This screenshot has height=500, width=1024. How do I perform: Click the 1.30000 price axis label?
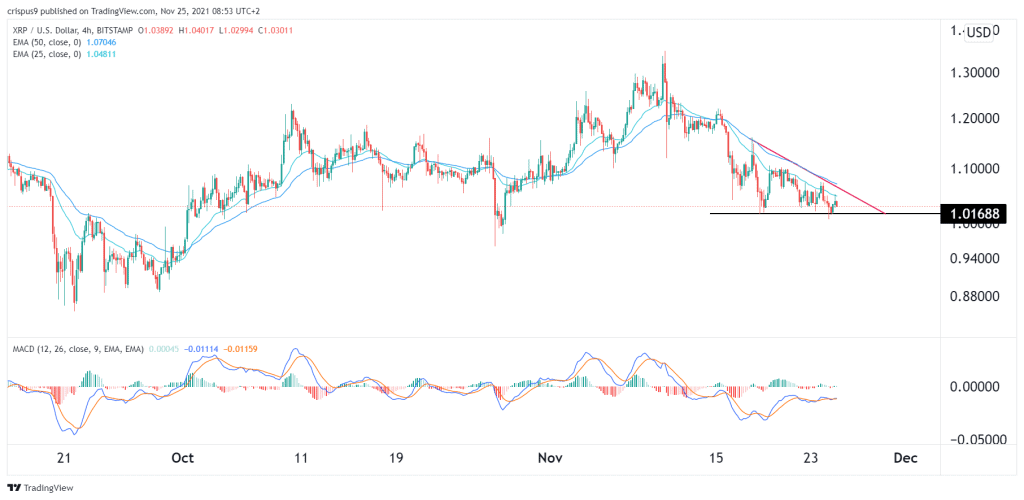point(972,74)
